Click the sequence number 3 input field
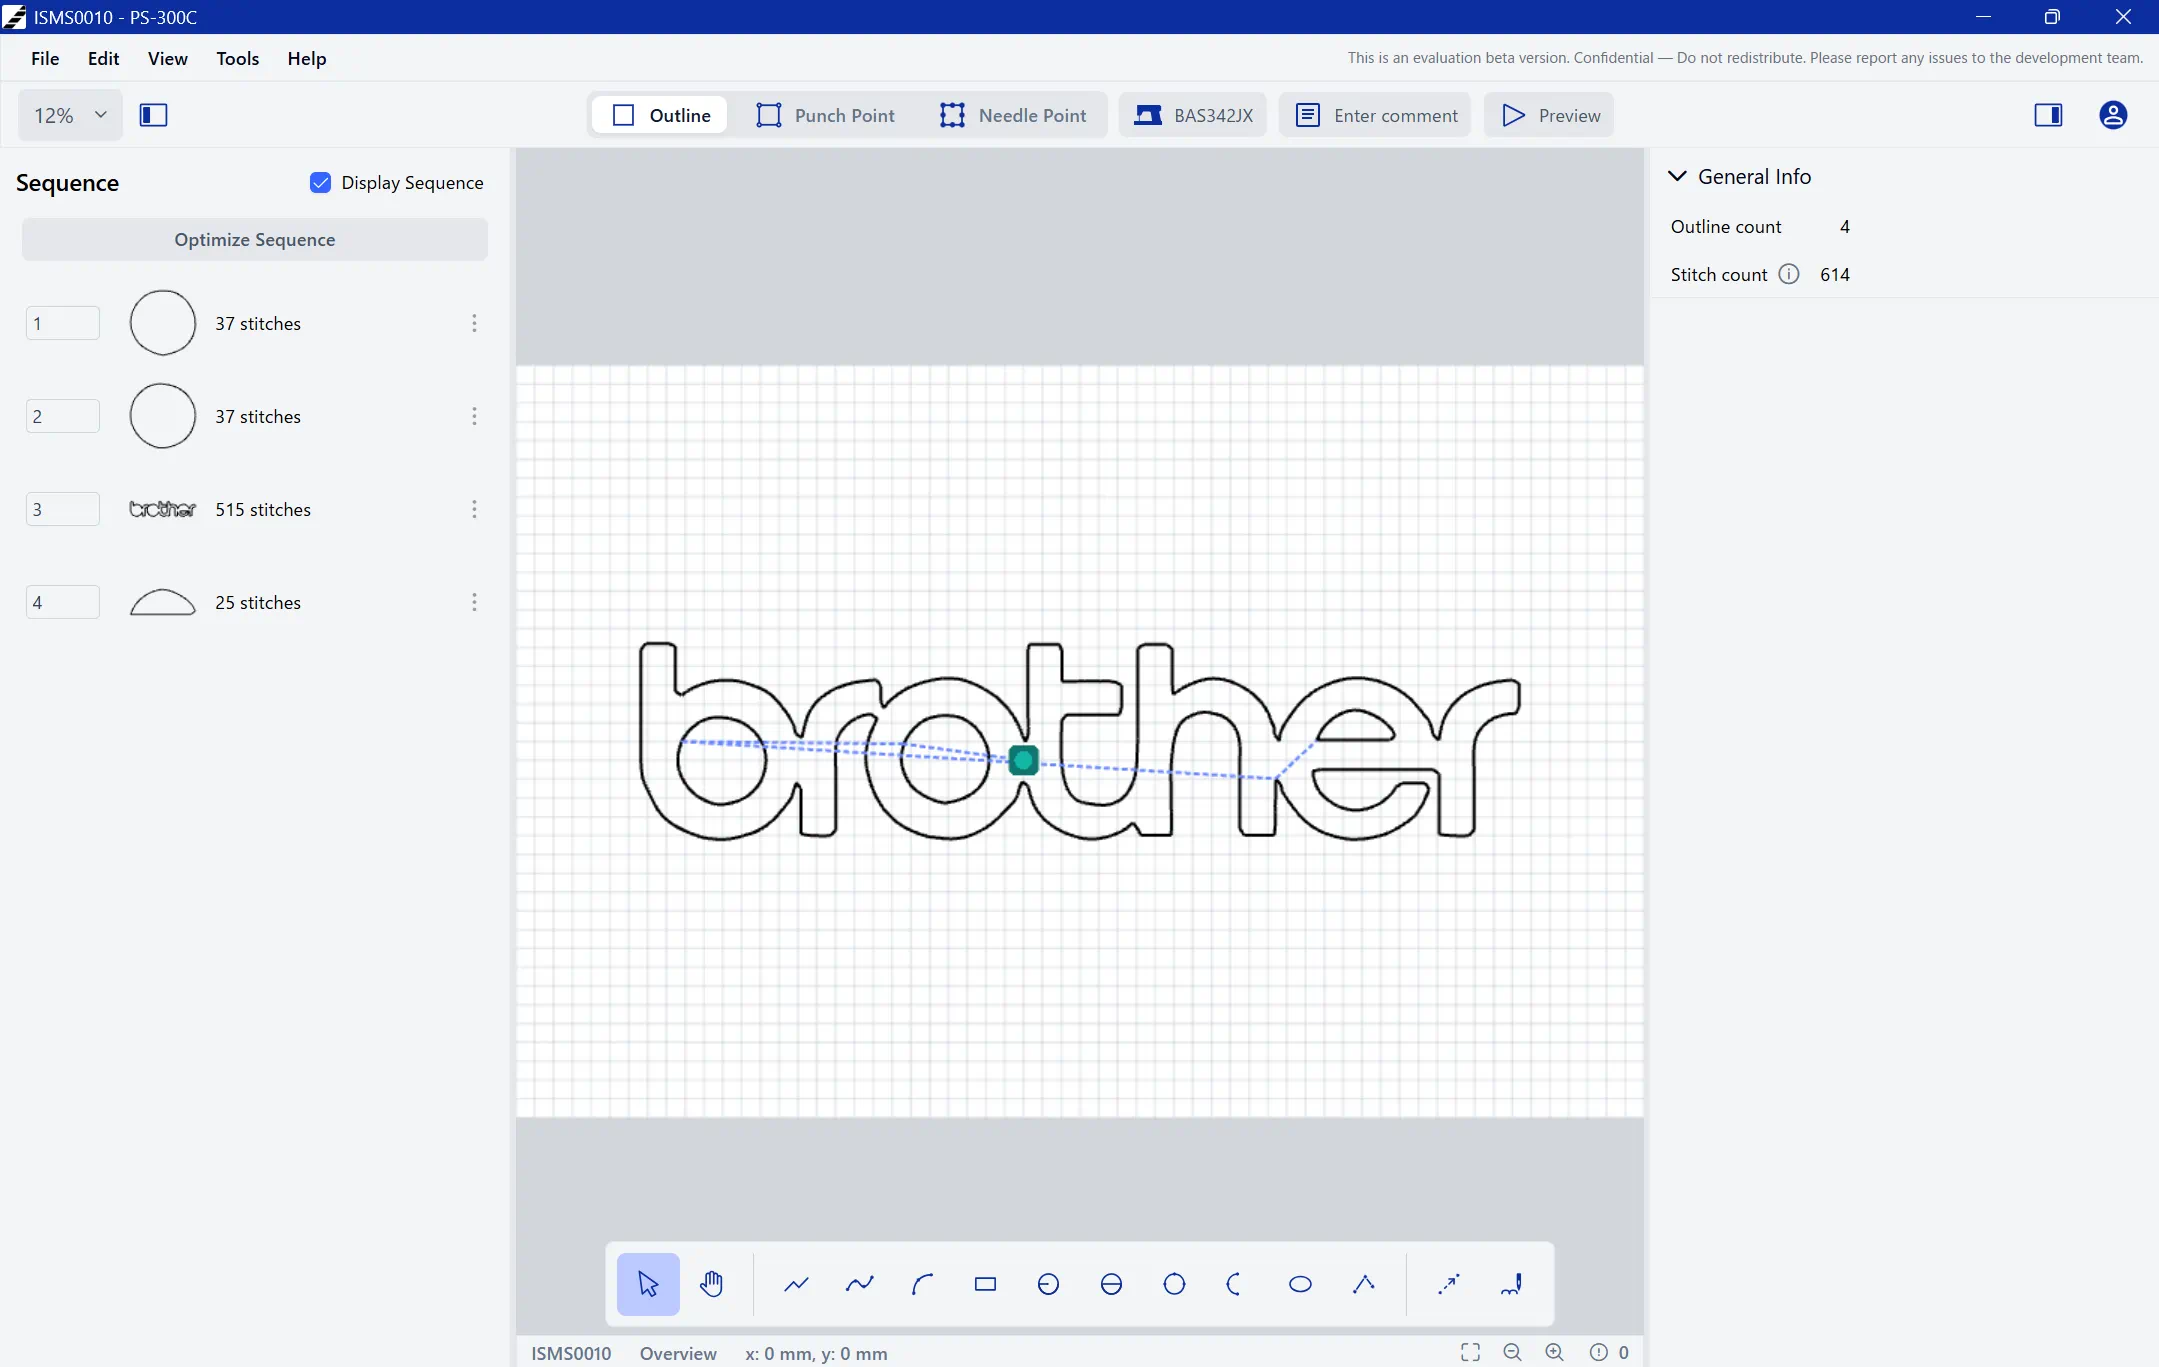The width and height of the screenshot is (2159, 1367). point(63,509)
